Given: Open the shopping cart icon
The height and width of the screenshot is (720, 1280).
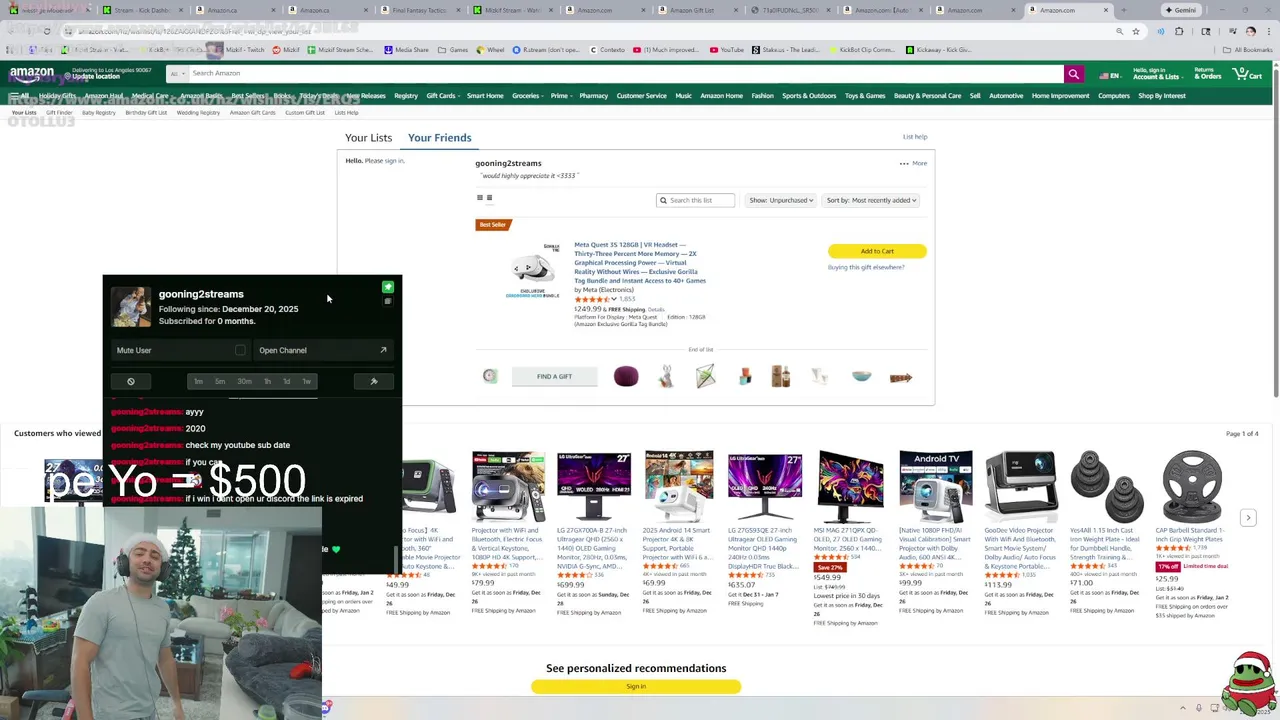Looking at the screenshot, I should tap(1247, 74).
